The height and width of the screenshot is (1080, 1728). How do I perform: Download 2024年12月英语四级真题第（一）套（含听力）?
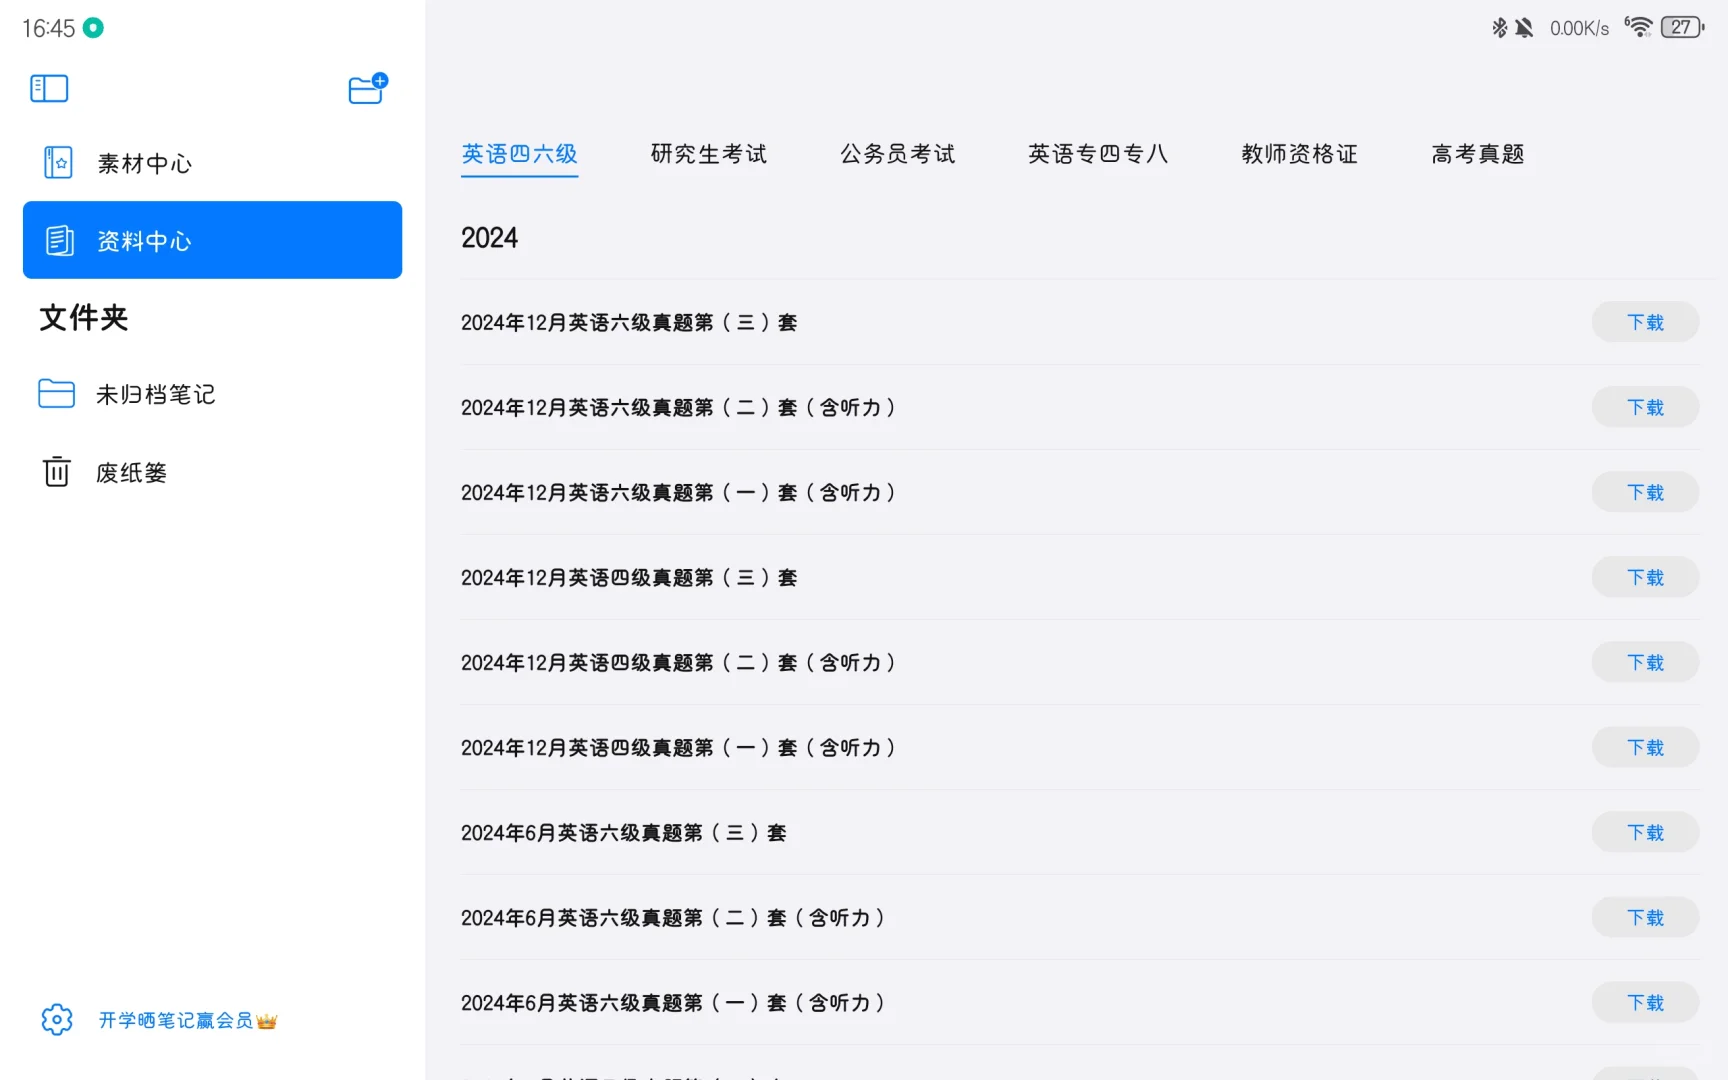[x=1645, y=746]
